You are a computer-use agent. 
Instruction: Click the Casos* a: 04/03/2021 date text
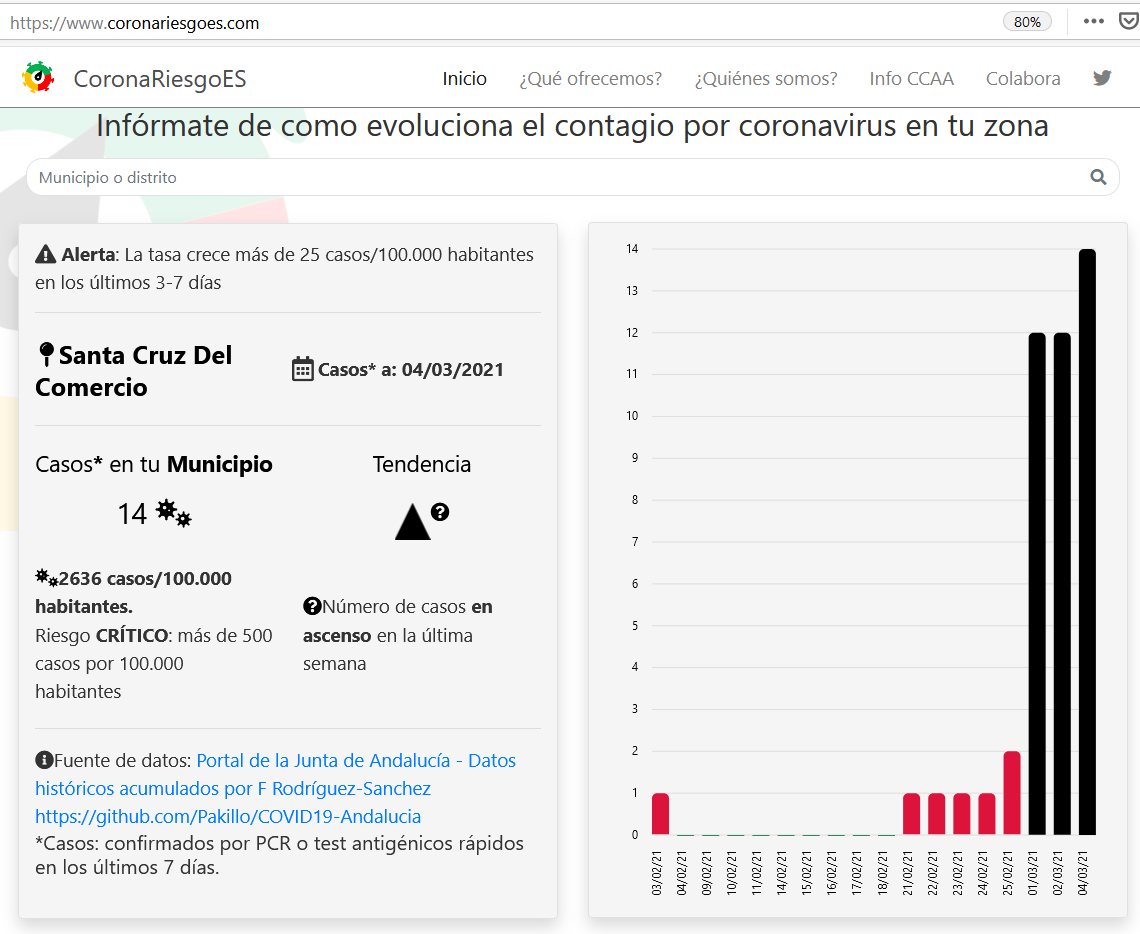pyautogui.click(x=411, y=369)
